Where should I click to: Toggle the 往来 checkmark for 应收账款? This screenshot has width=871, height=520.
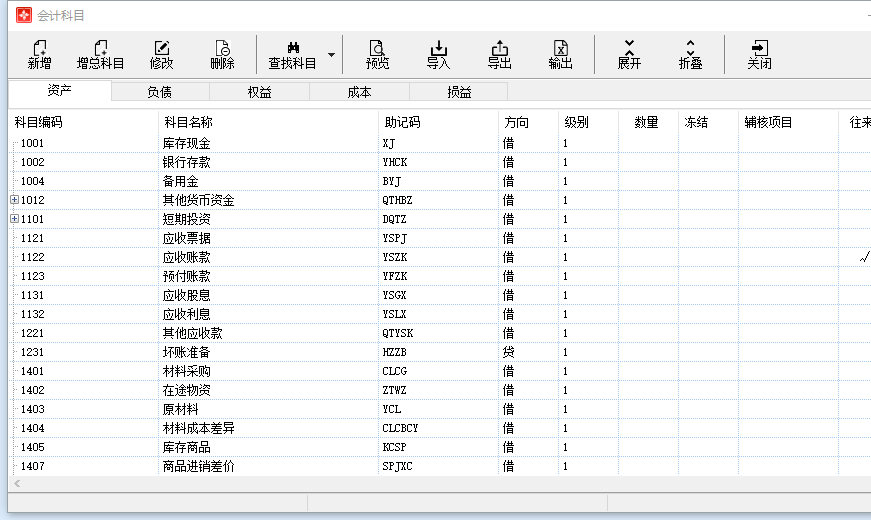point(863,257)
